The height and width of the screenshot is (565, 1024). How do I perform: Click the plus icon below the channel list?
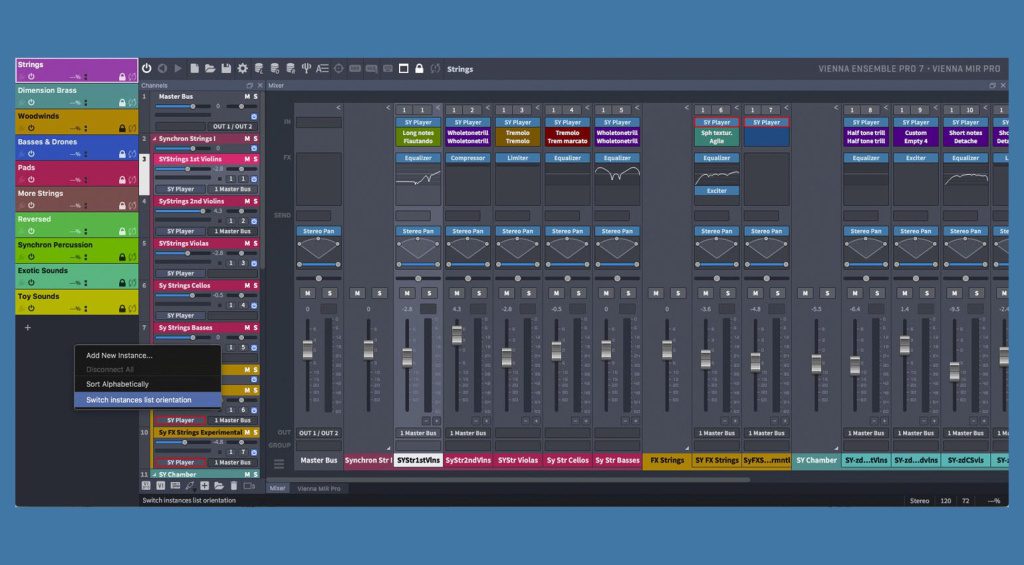coord(204,486)
